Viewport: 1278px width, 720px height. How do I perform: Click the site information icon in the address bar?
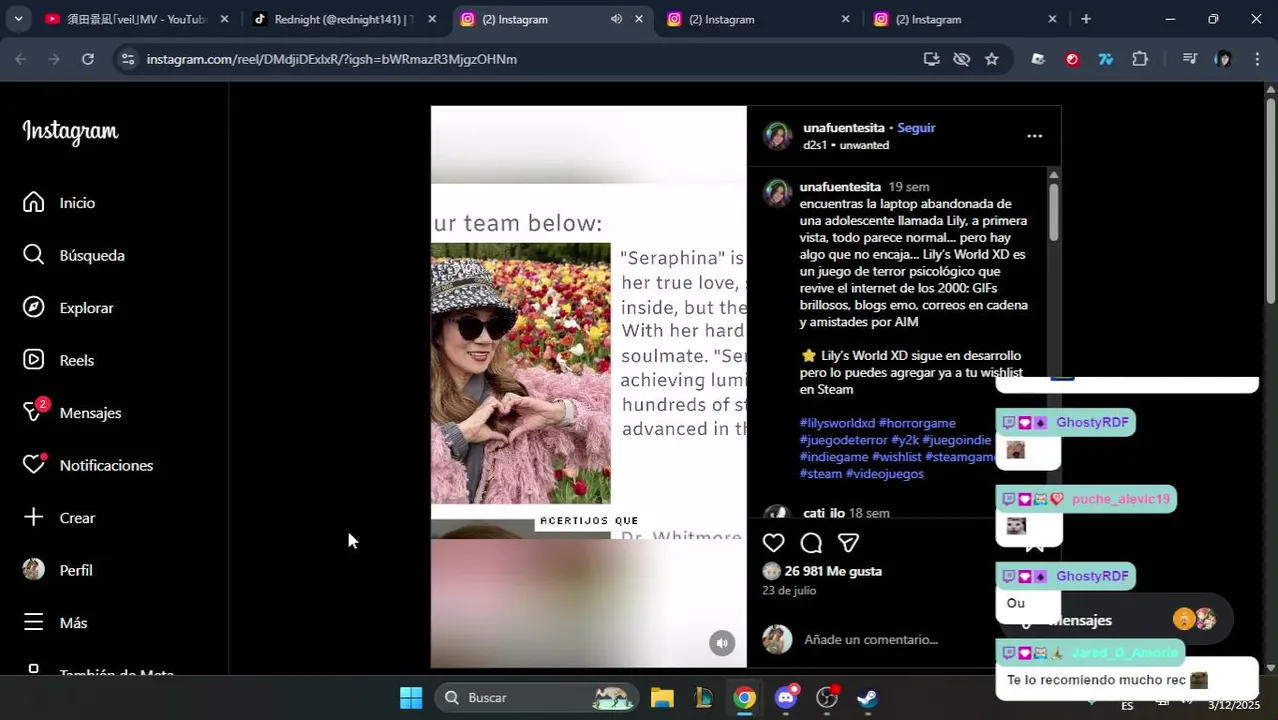tap(127, 59)
